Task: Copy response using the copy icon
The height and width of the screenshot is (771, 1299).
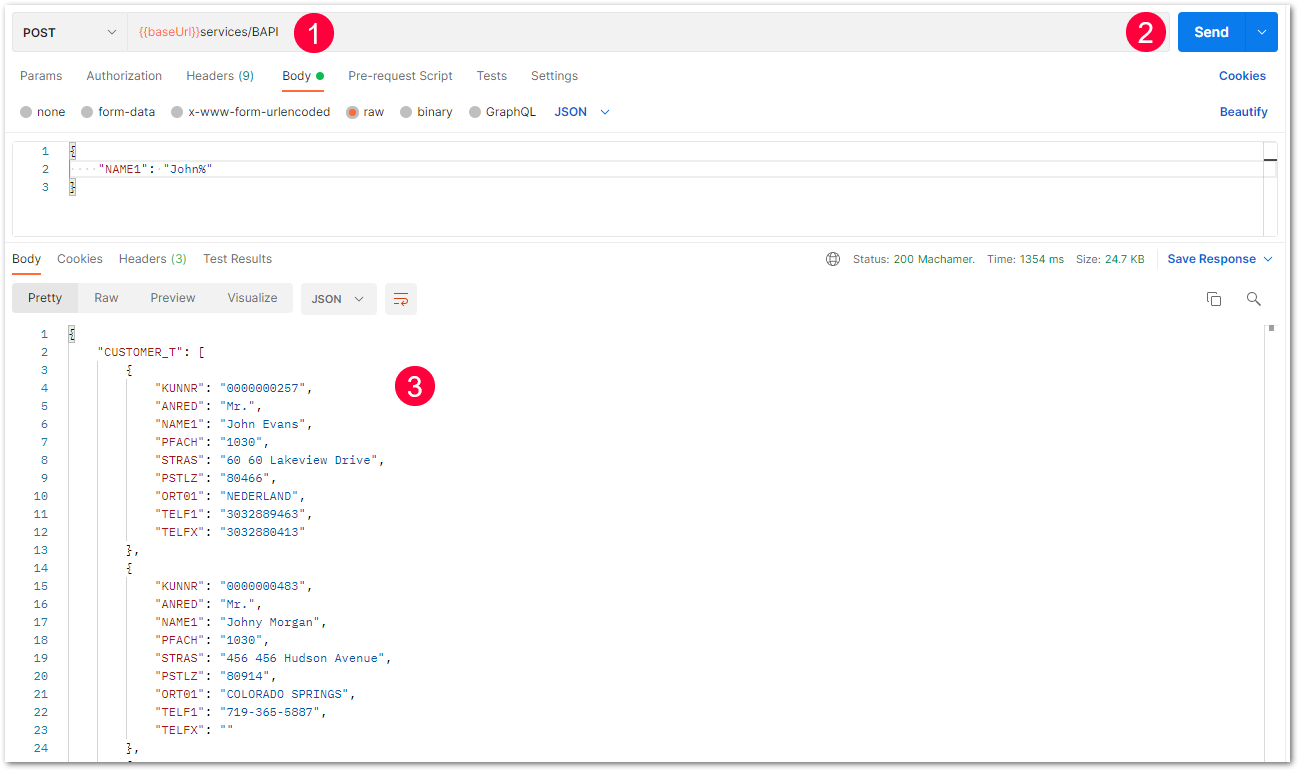Action: pyautogui.click(x=1214, y=299)
